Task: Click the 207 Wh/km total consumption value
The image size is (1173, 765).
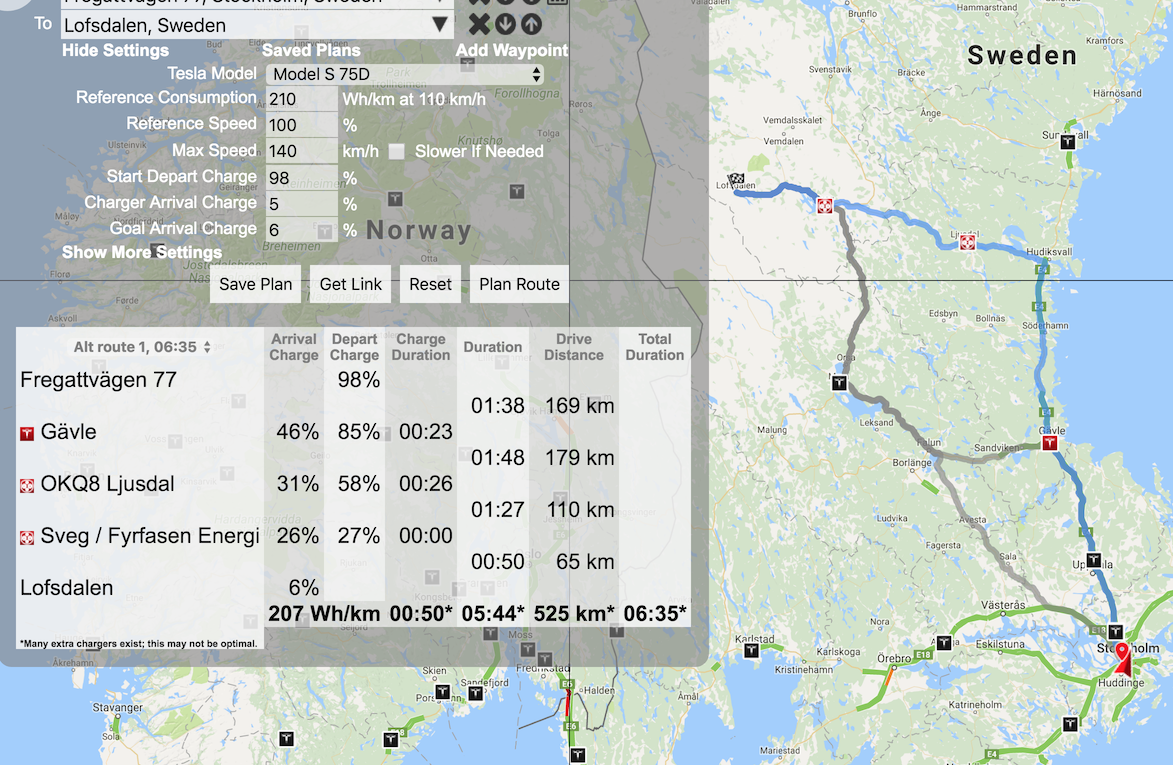Action: click(324, 614)
